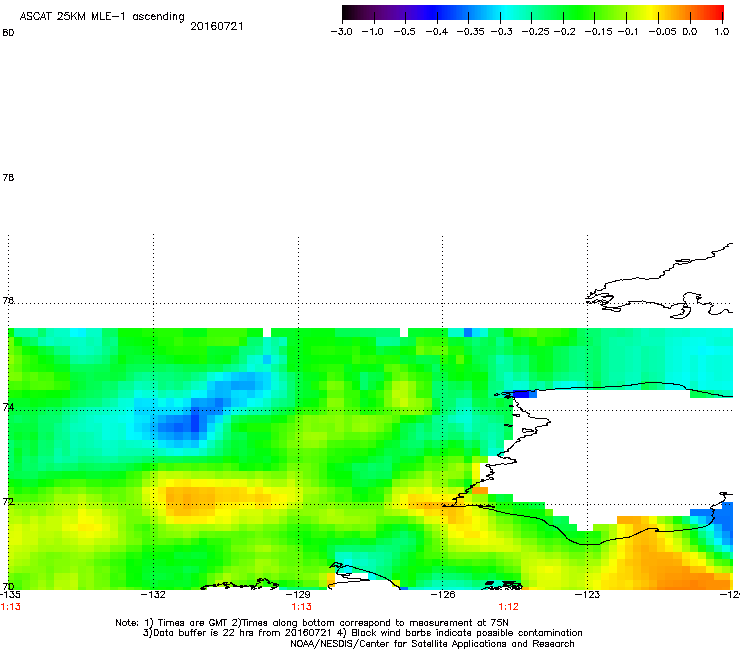Click the red 1:12 time stamp
Image resolution: width=740 pixels, height=650 pixels.
pyautogui.click(x=508, y=607)
